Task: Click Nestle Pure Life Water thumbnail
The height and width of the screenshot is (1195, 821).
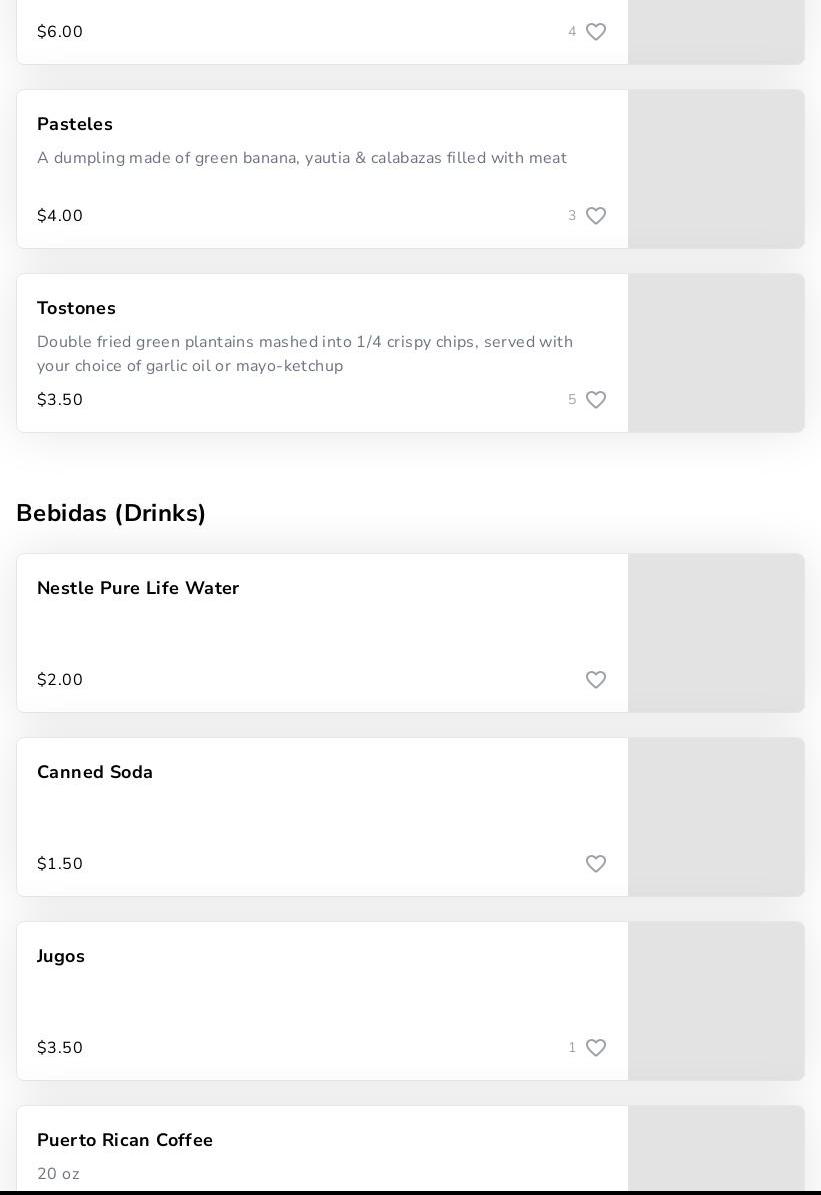Action: (716, 633)
